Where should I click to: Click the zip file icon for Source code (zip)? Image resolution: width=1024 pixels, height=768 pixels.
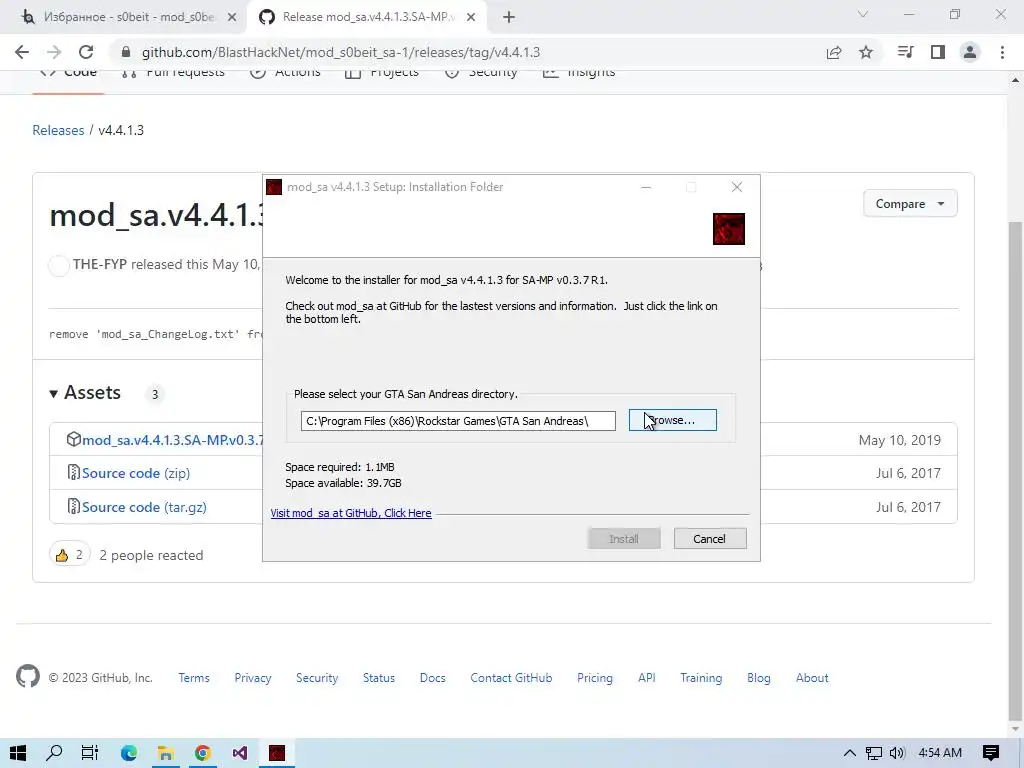click(x=74, y=472)
